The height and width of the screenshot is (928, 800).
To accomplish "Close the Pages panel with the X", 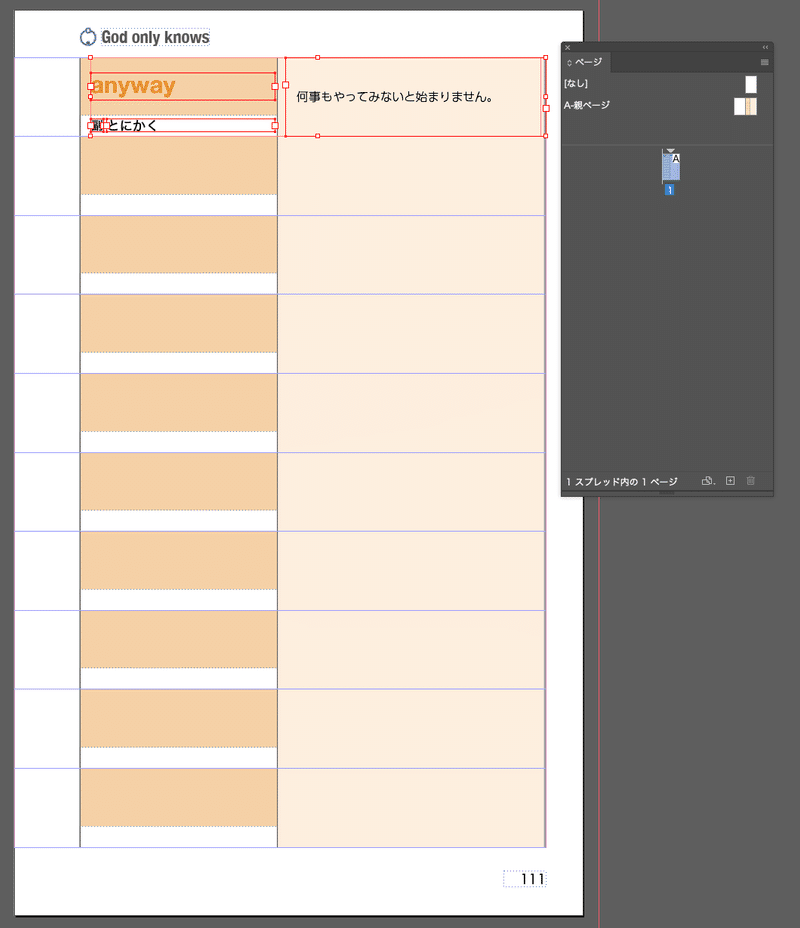I will coord(567,47).
